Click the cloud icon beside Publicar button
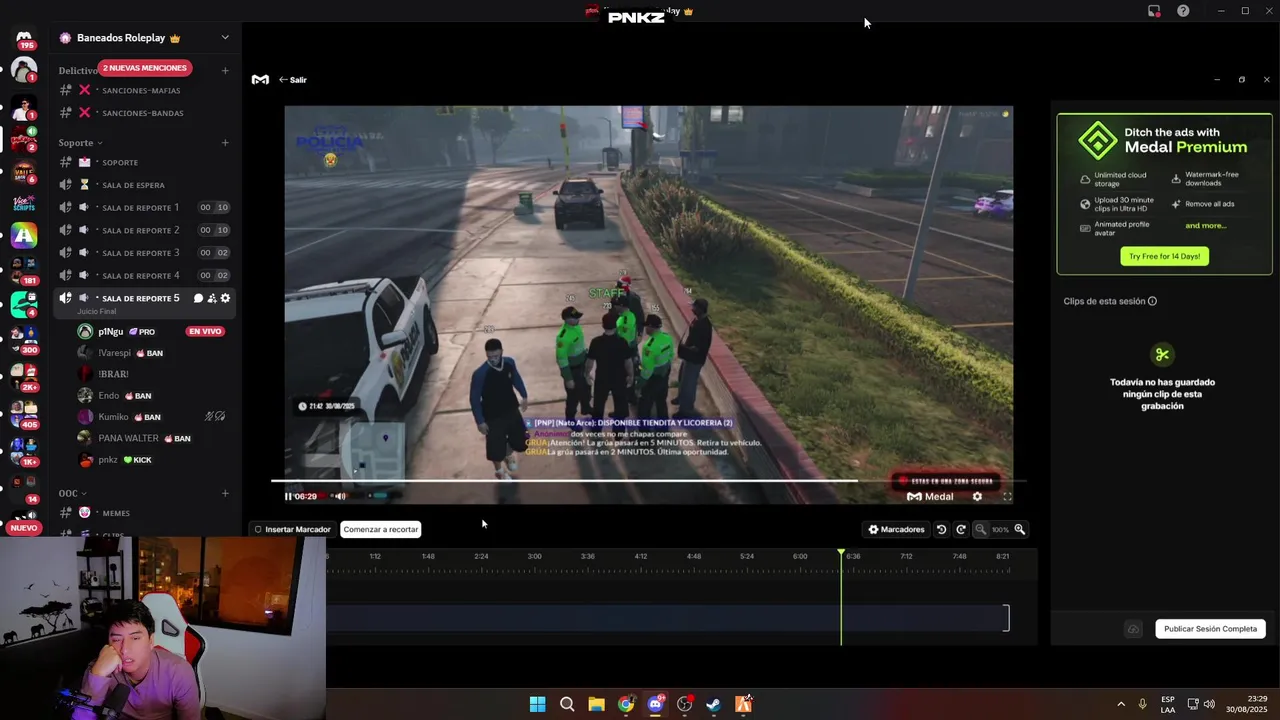The height and width of the screenshot is (720, 1280). (x=1133, y=629)
